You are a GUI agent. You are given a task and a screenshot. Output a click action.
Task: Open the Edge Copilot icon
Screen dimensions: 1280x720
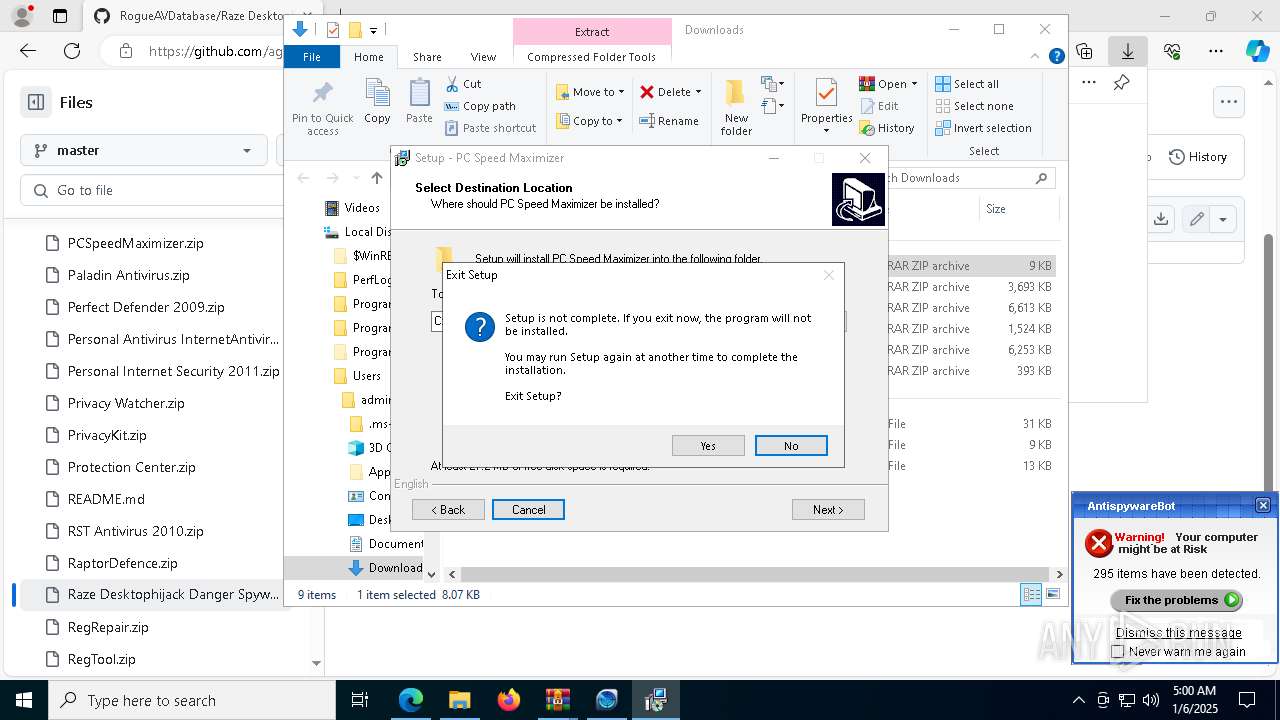point(1257,51)
